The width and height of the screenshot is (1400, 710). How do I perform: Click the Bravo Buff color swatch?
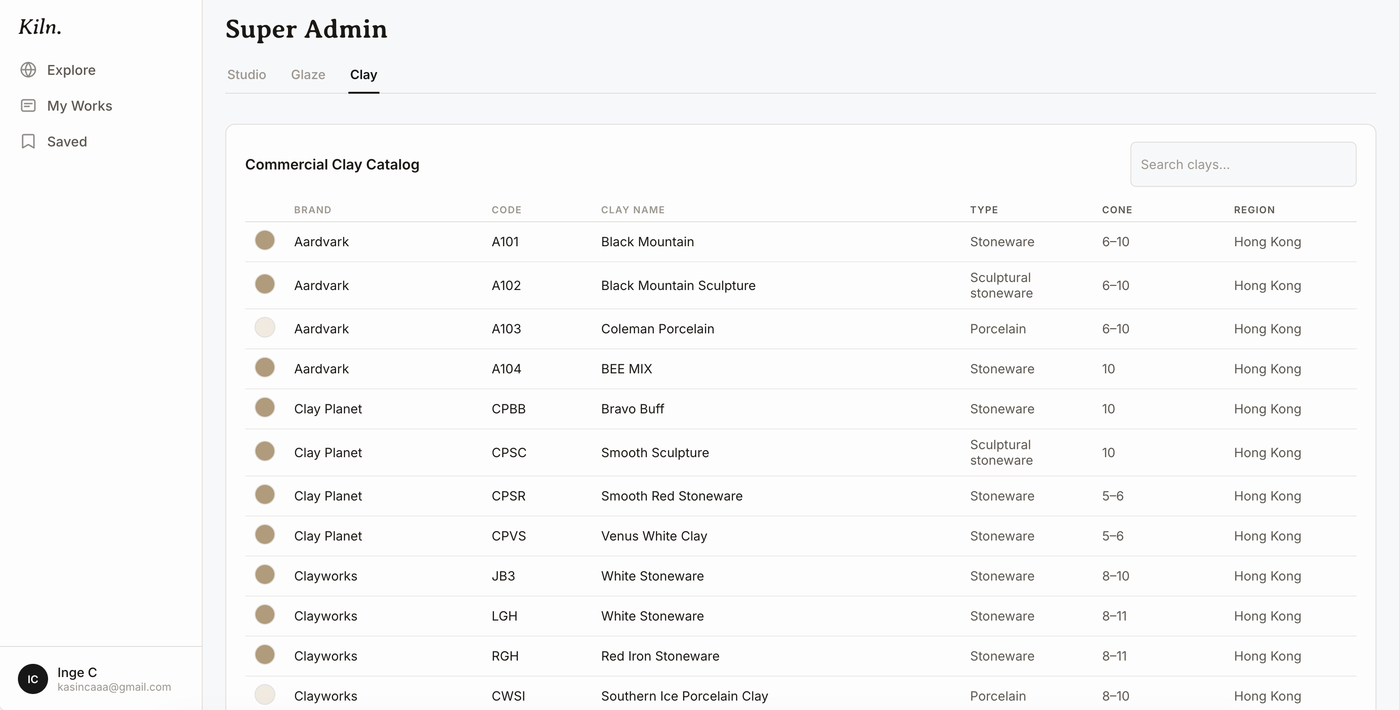point(265,407)
